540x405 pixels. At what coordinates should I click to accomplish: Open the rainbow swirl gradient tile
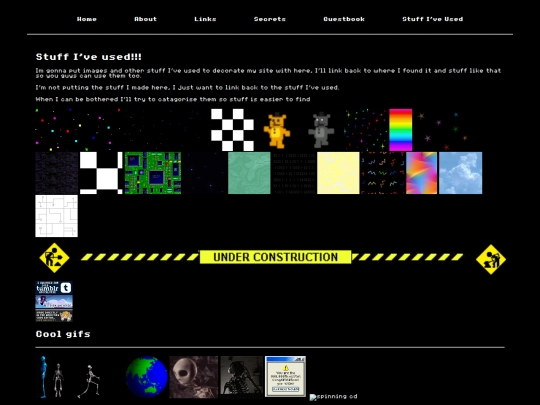(422, 173)
